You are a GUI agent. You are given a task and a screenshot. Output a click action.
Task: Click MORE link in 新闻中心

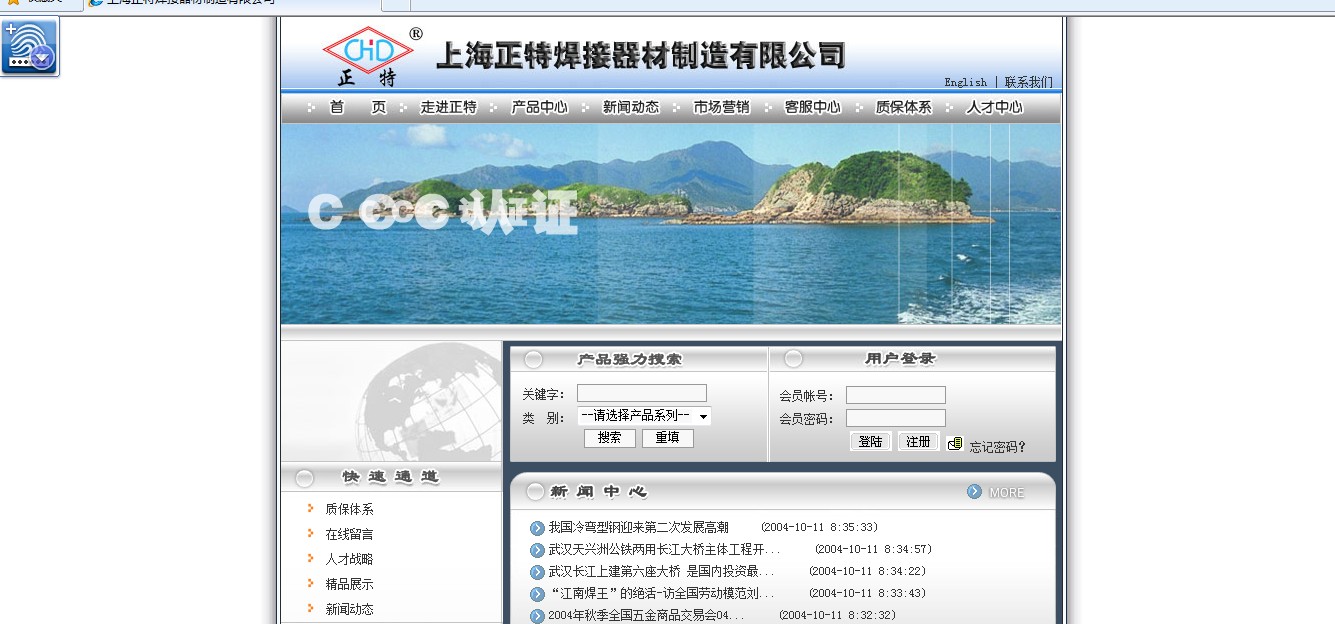coord(1007,493)
